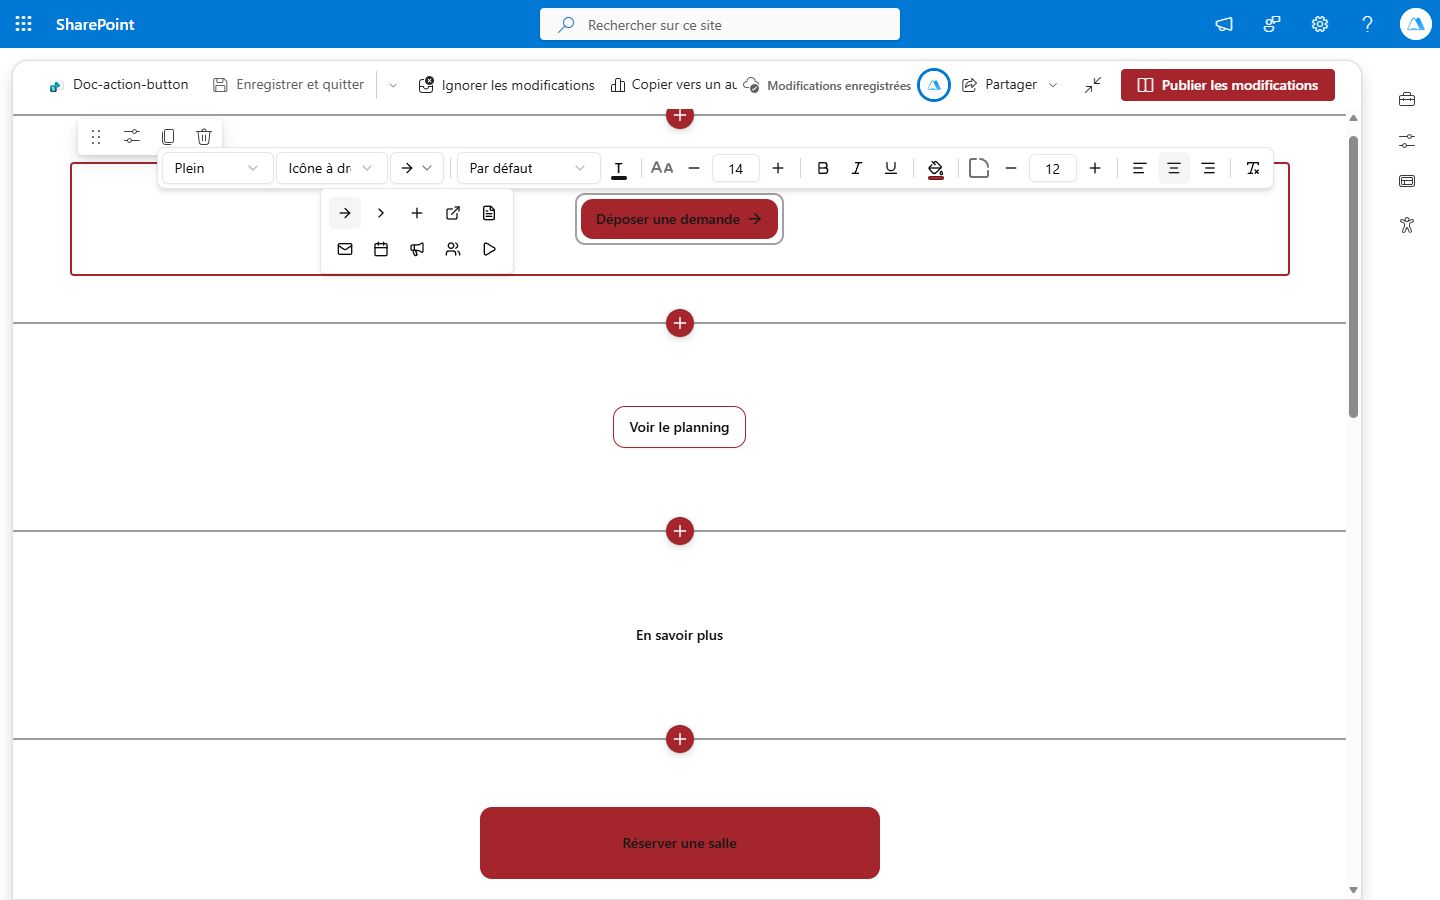Open the web part settings sliders icon
Viewport: 1440px width, 900px height.
point(132,136)
